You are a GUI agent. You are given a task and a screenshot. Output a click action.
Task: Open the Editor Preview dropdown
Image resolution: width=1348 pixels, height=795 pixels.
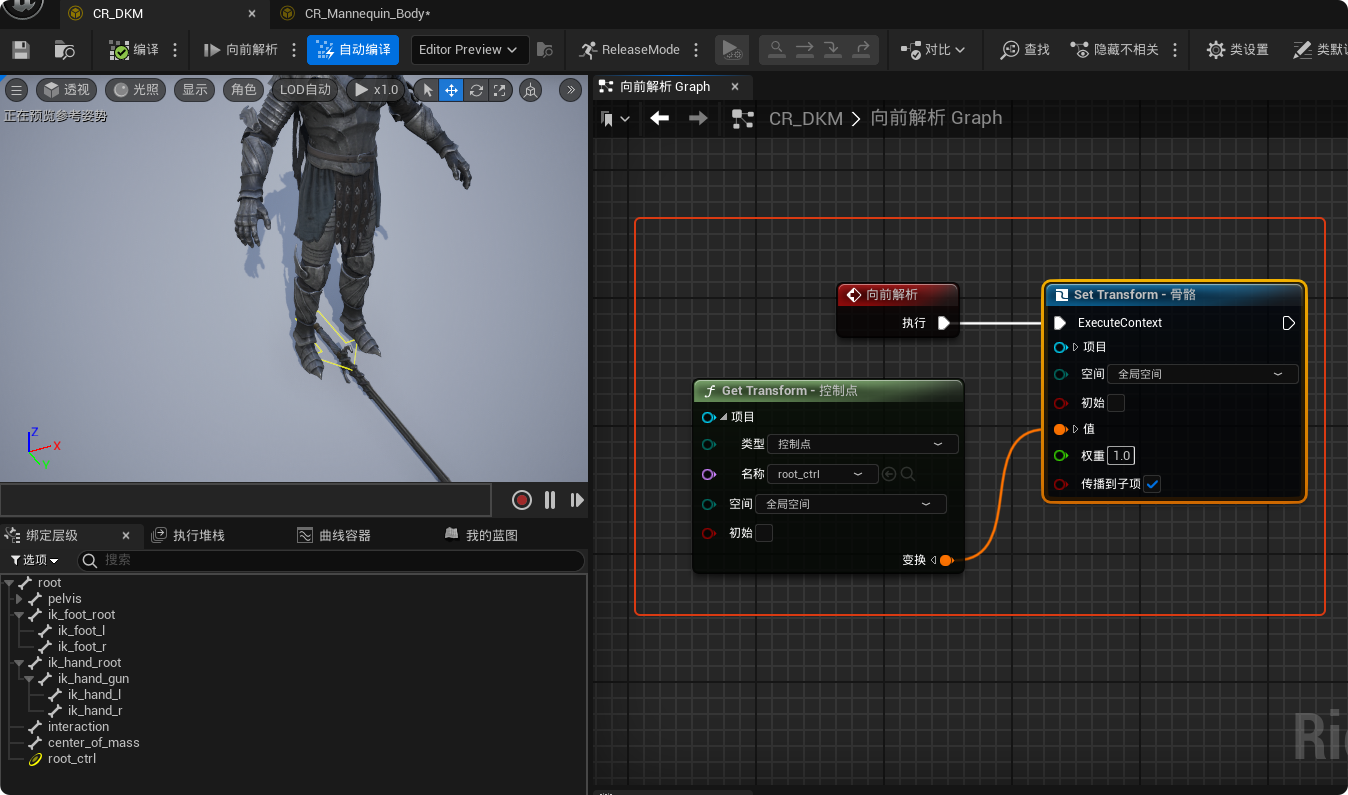469,50
